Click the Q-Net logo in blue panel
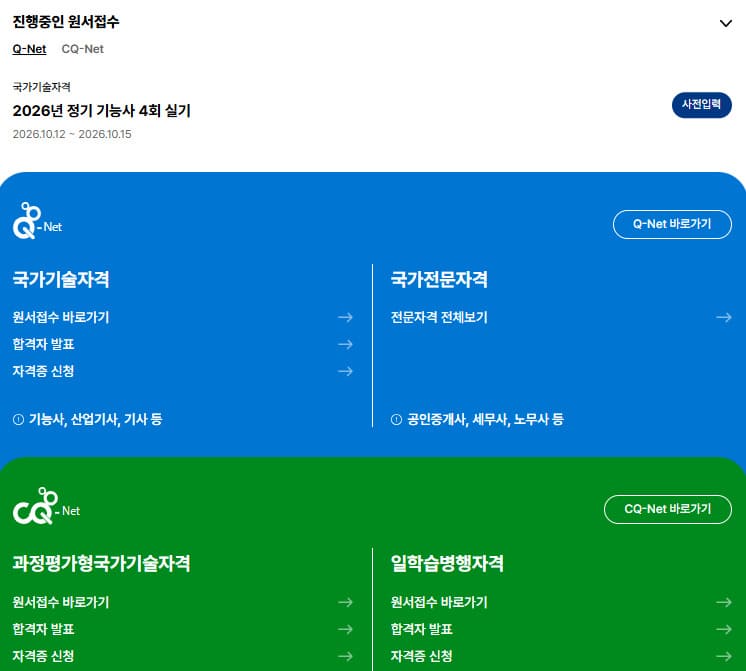This screenshot has width=746, height=671. click(x=37, y=220)
